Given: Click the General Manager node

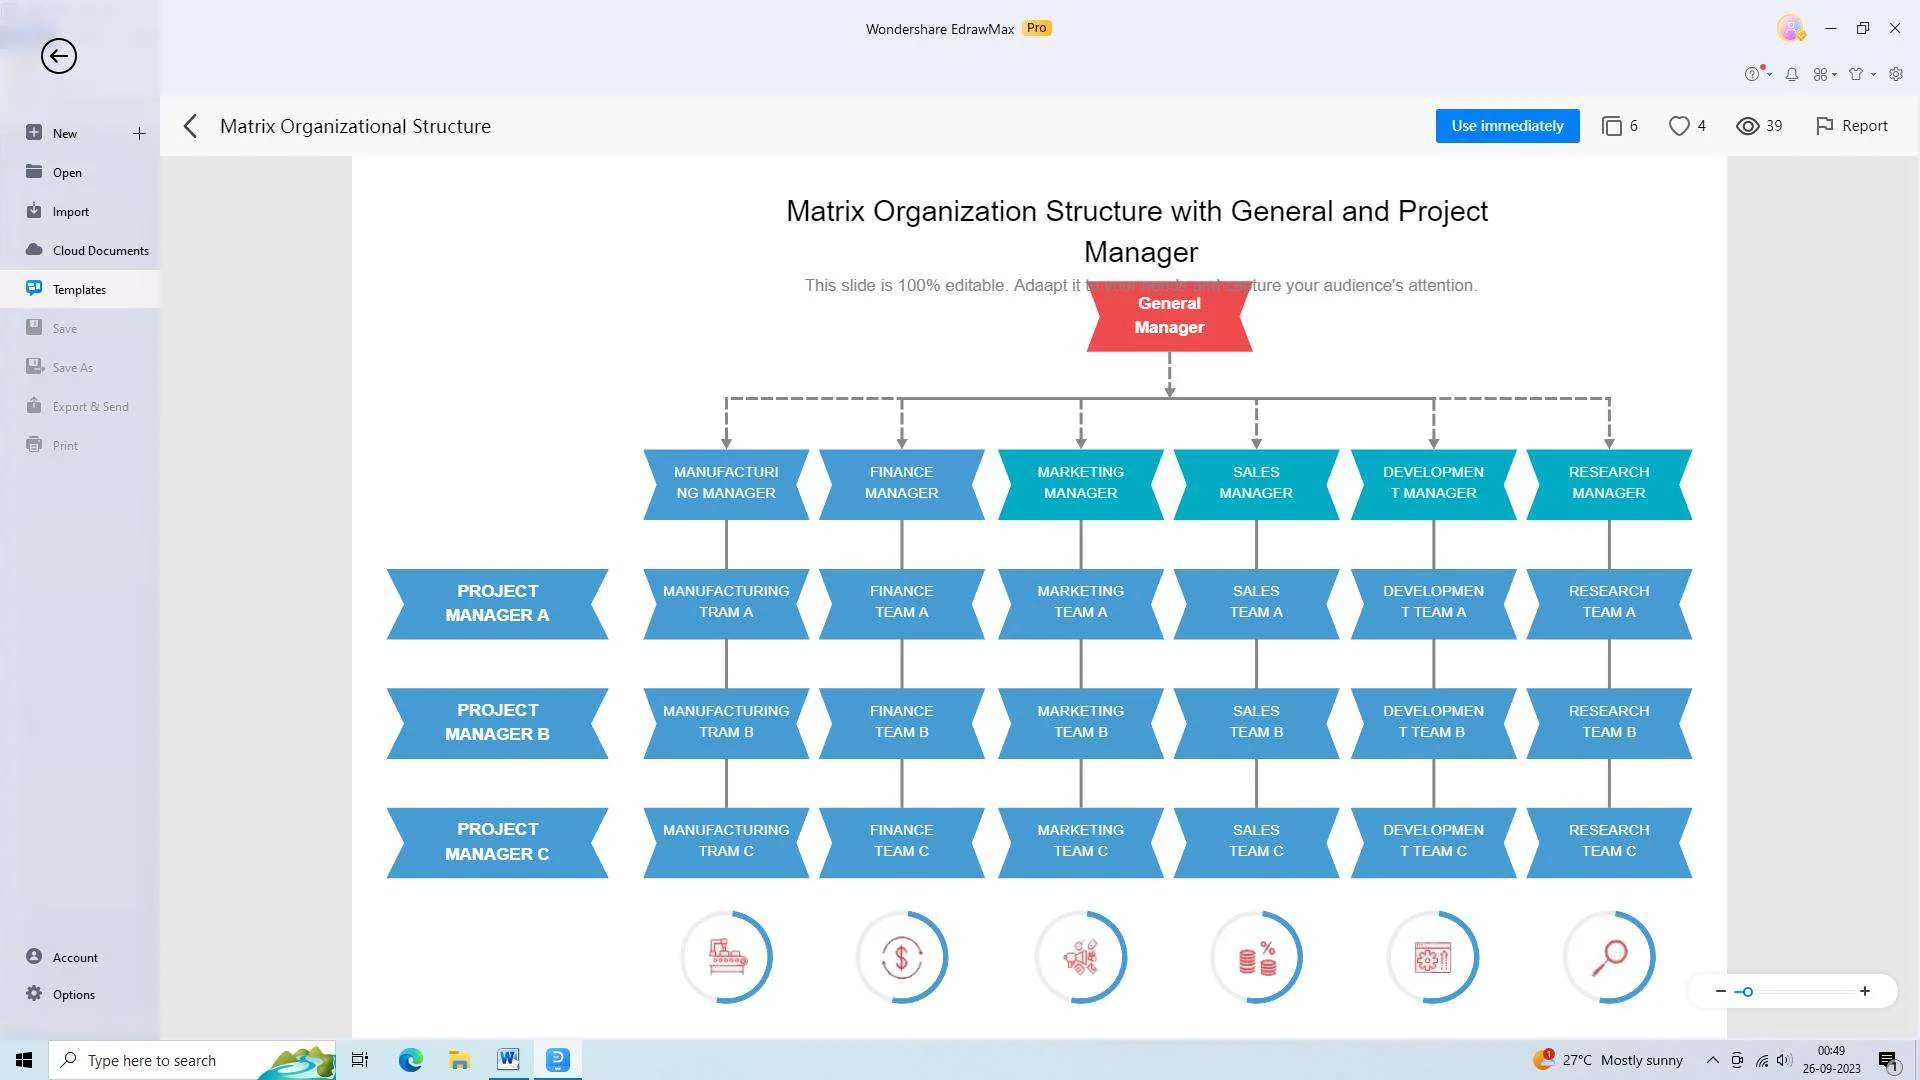Looking at the screenshot, I should [1168, 315].
